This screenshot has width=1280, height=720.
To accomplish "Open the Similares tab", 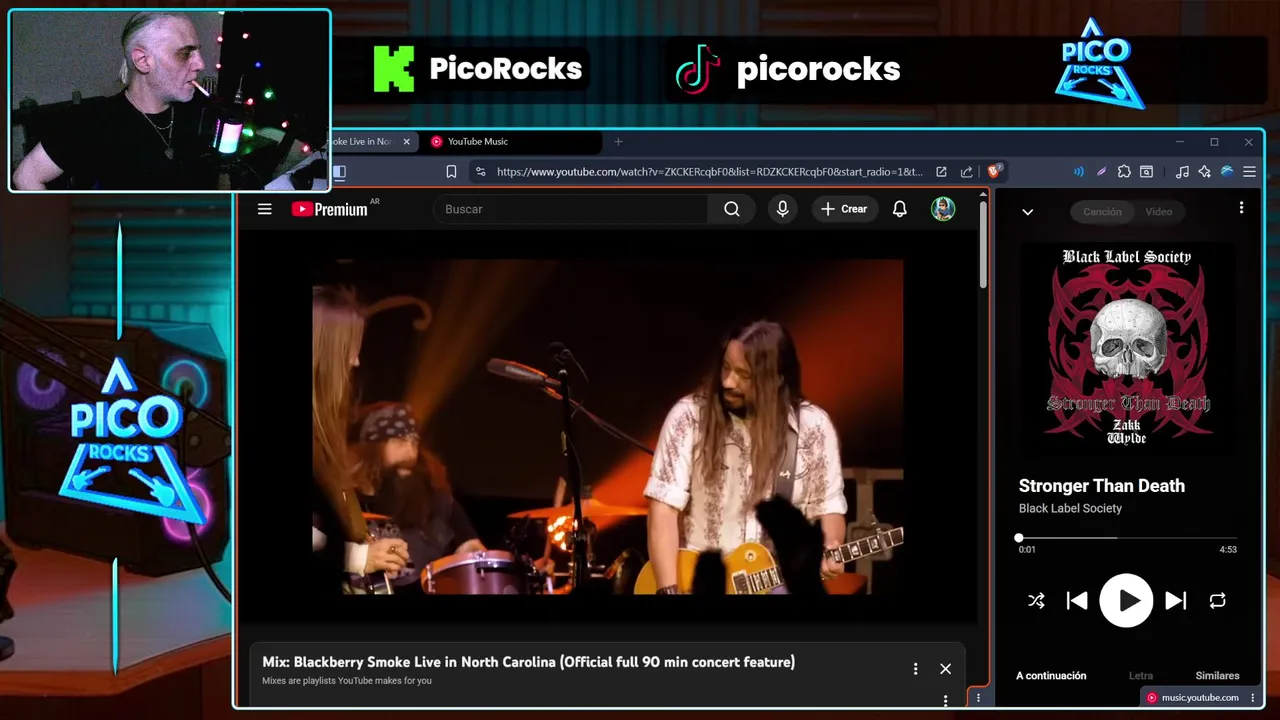I will pos(1217,676).
